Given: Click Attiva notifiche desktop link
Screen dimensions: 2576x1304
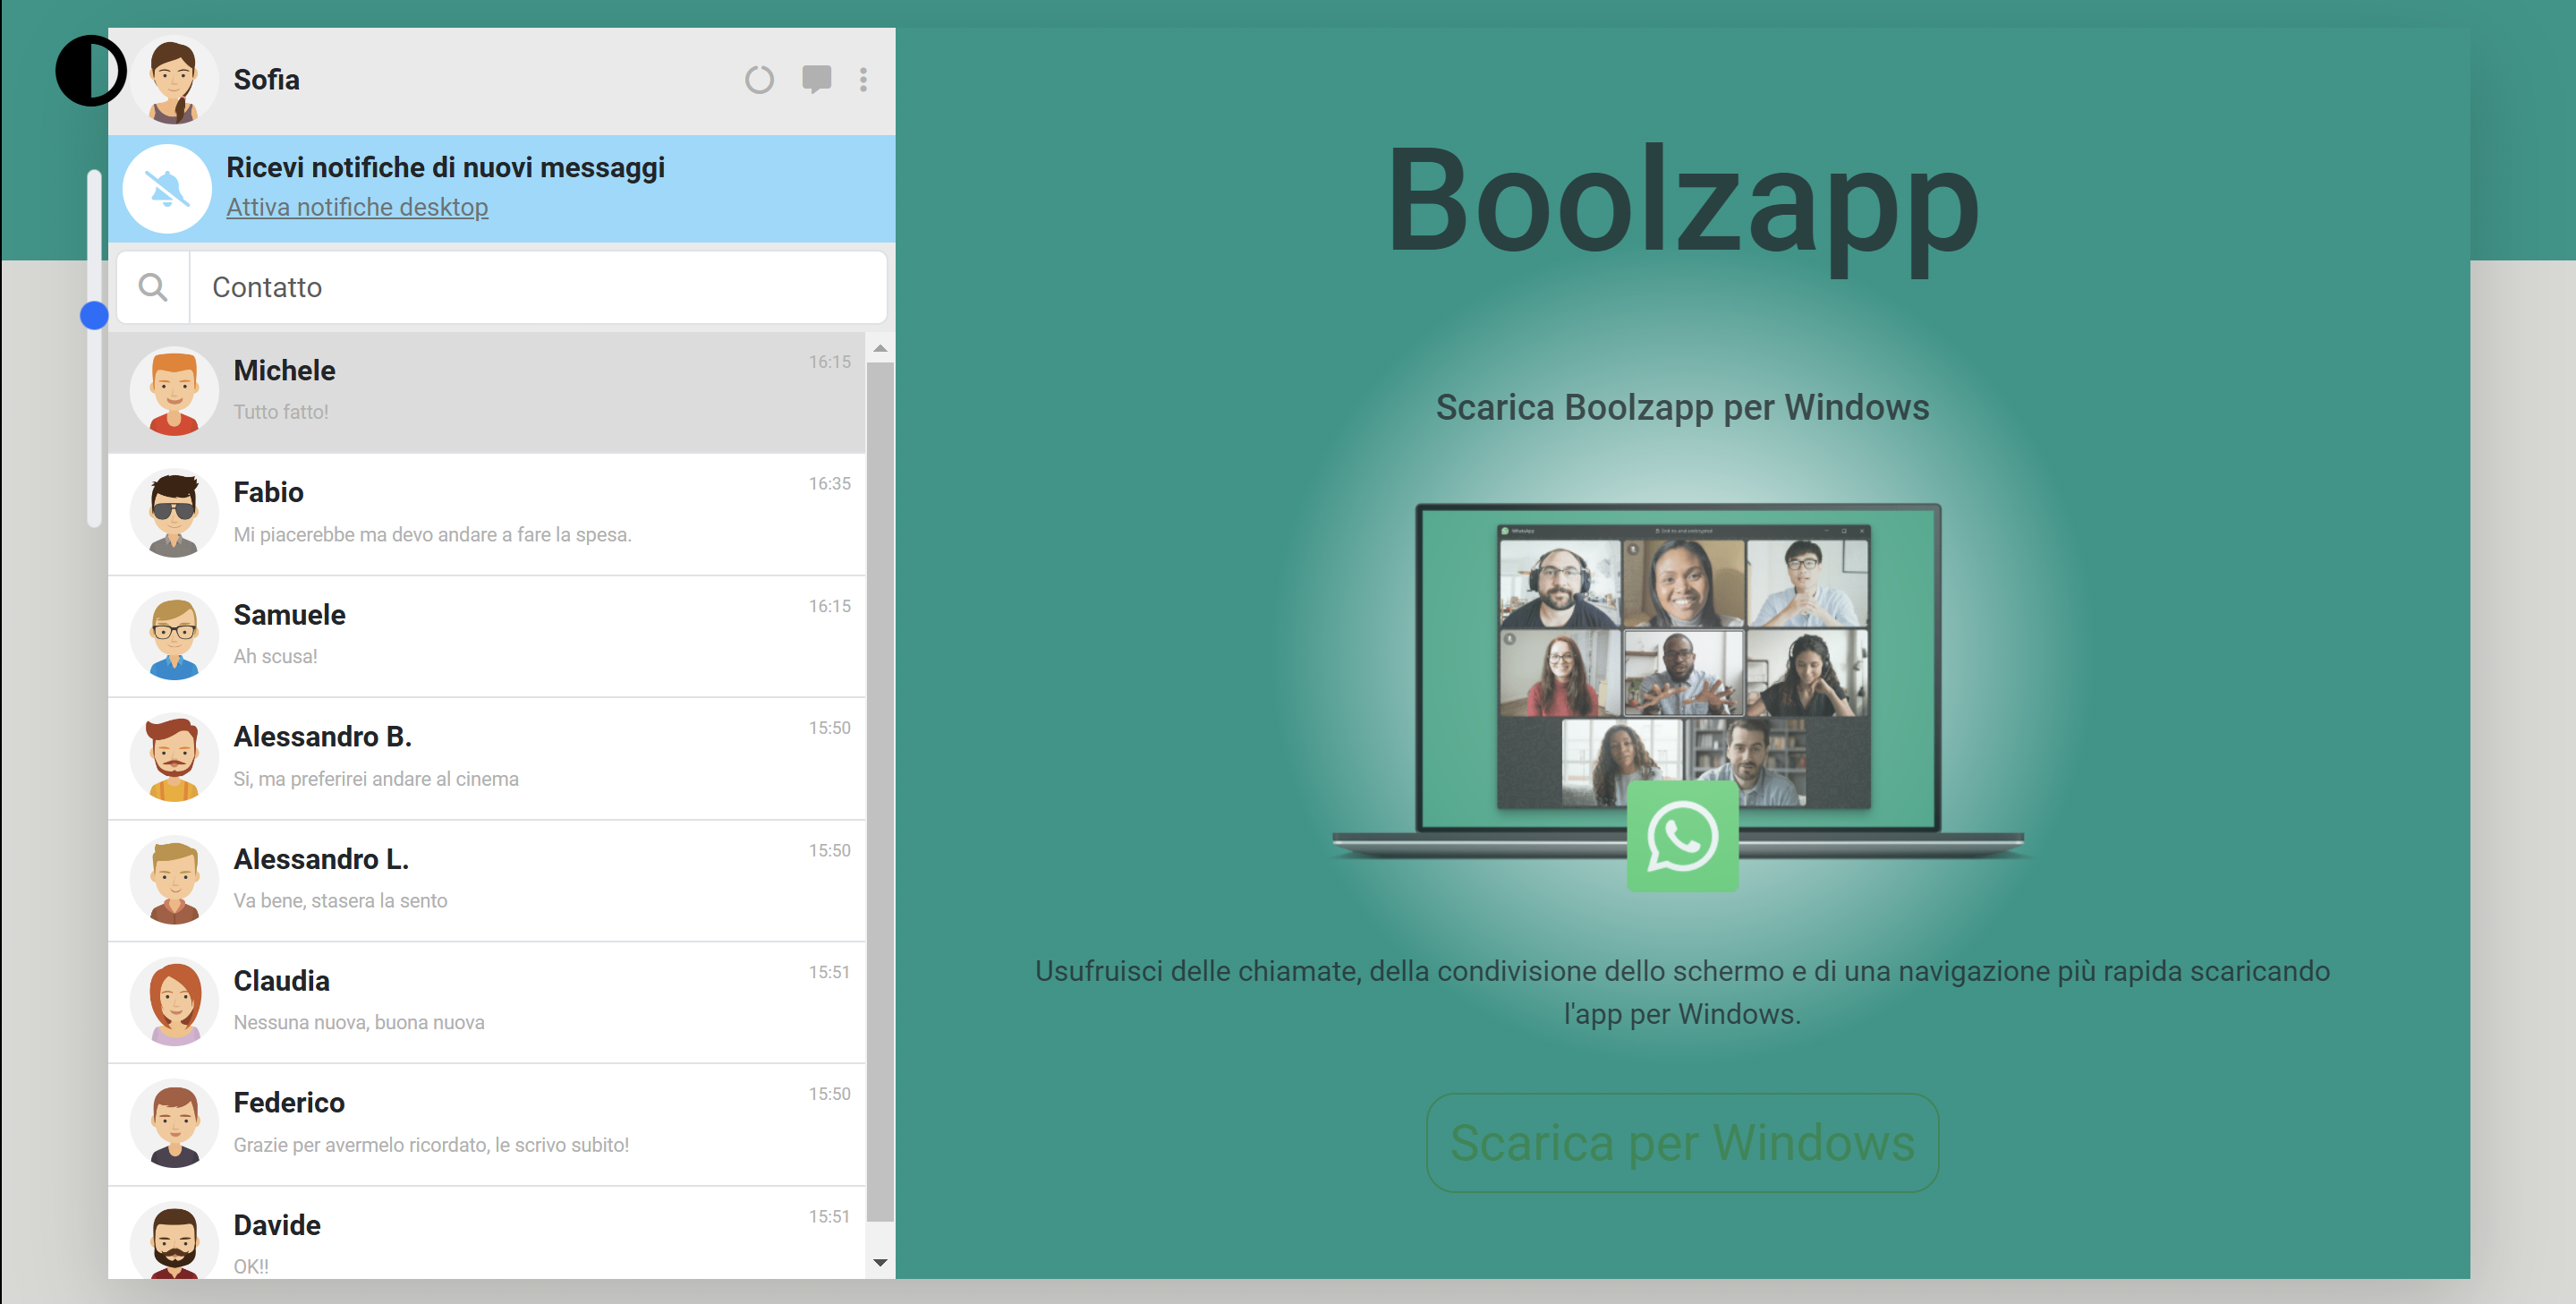Looking at the screenshot, I should (x=357, y=207).
